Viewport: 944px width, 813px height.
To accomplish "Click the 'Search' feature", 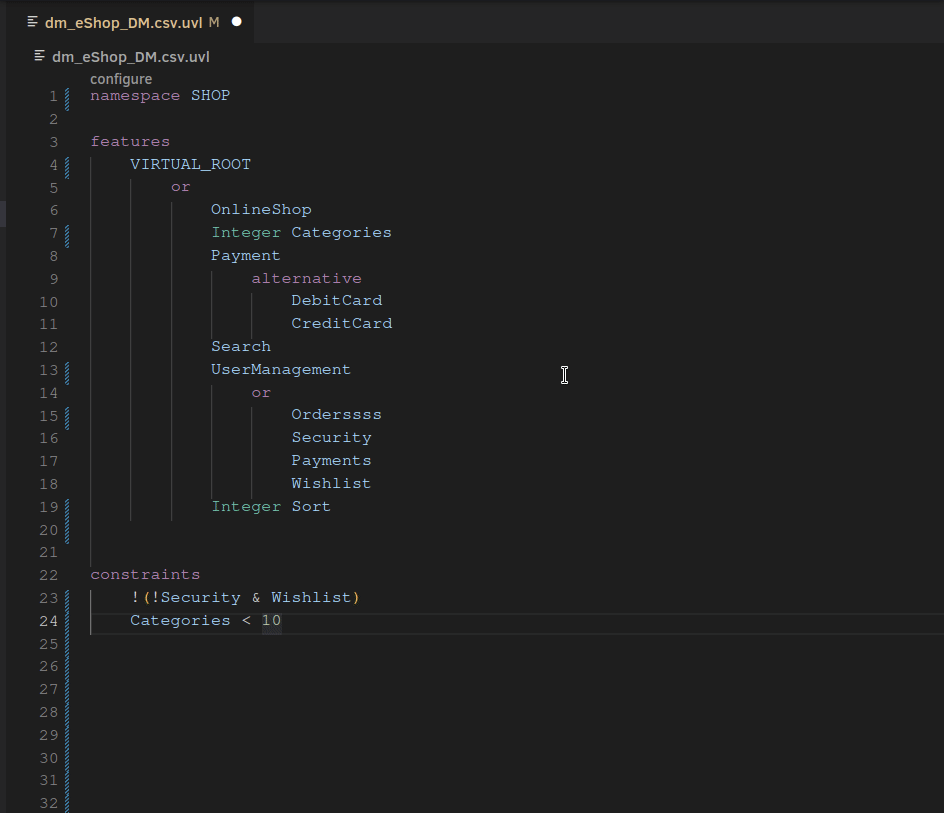I will coord(241,346).
